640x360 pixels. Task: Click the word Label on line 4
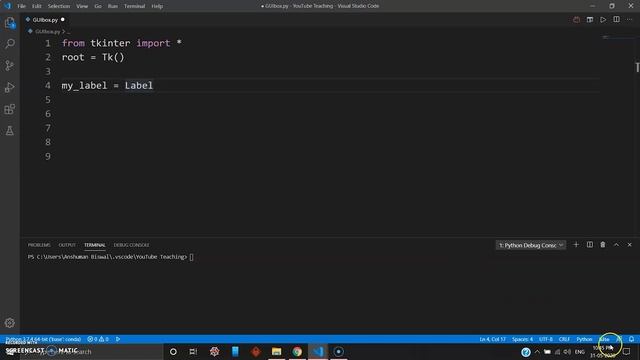pos(139,86)
